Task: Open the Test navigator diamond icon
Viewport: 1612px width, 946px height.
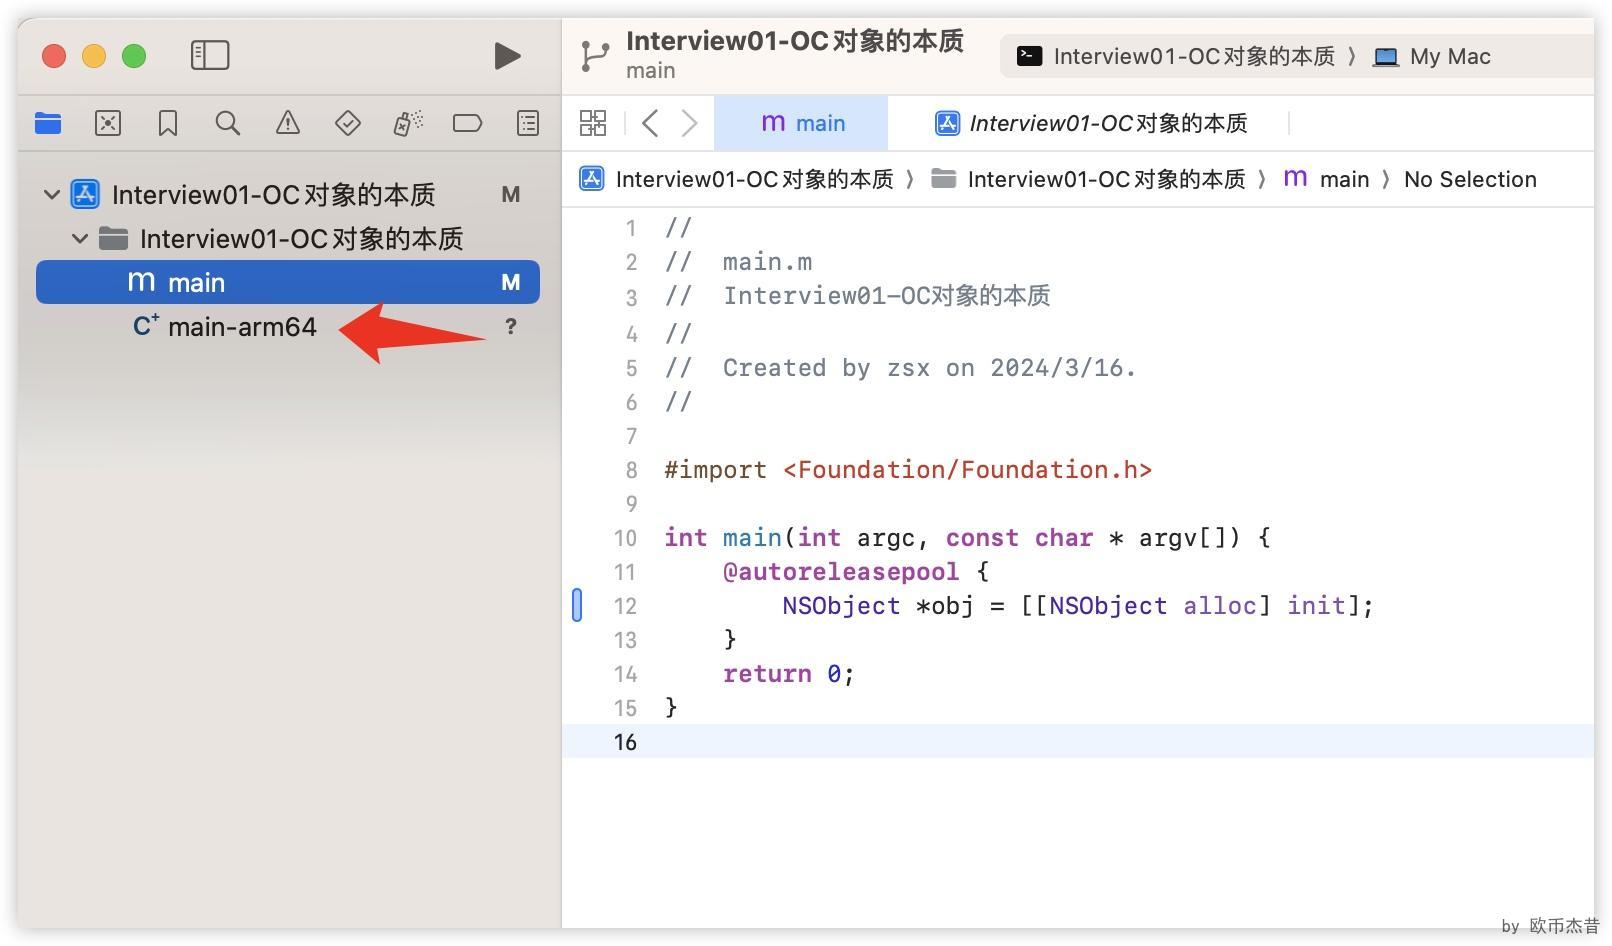Action: (348, 123)
